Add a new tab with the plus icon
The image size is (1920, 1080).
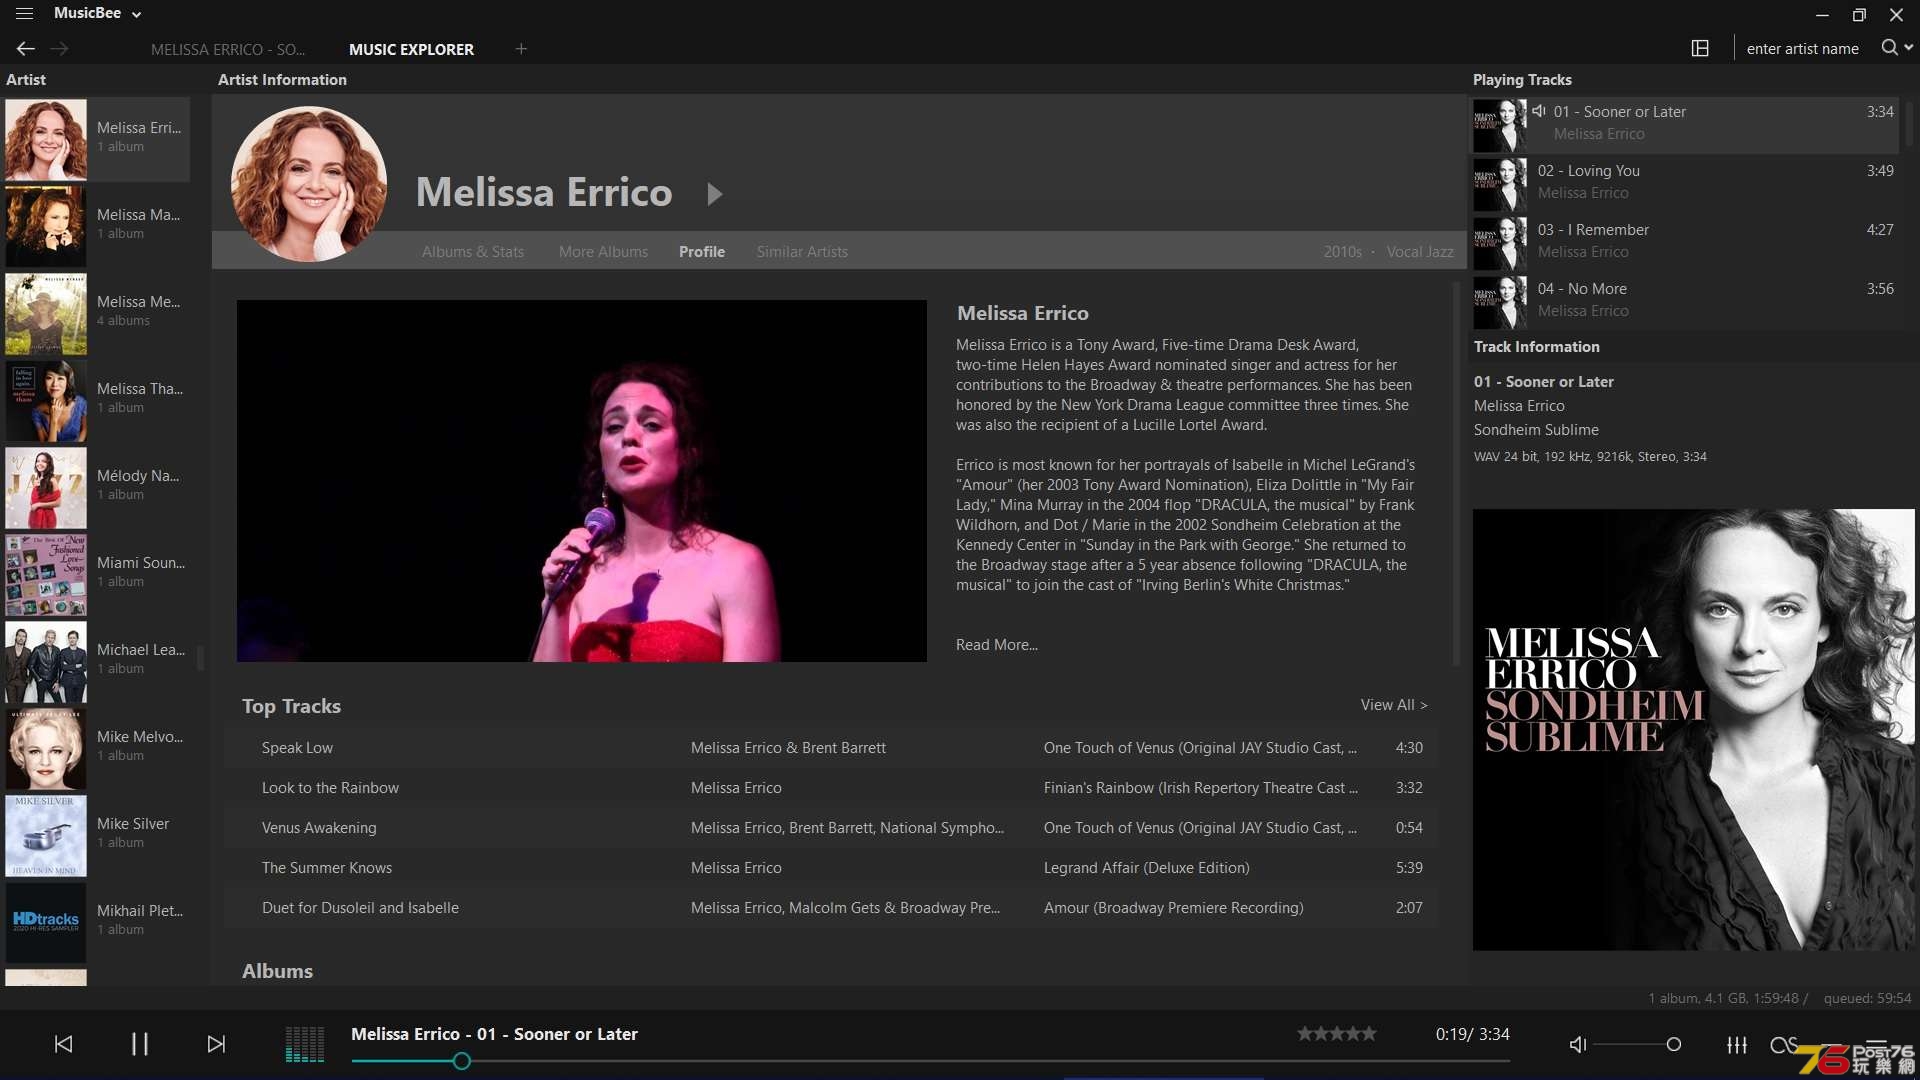(521, 48)
